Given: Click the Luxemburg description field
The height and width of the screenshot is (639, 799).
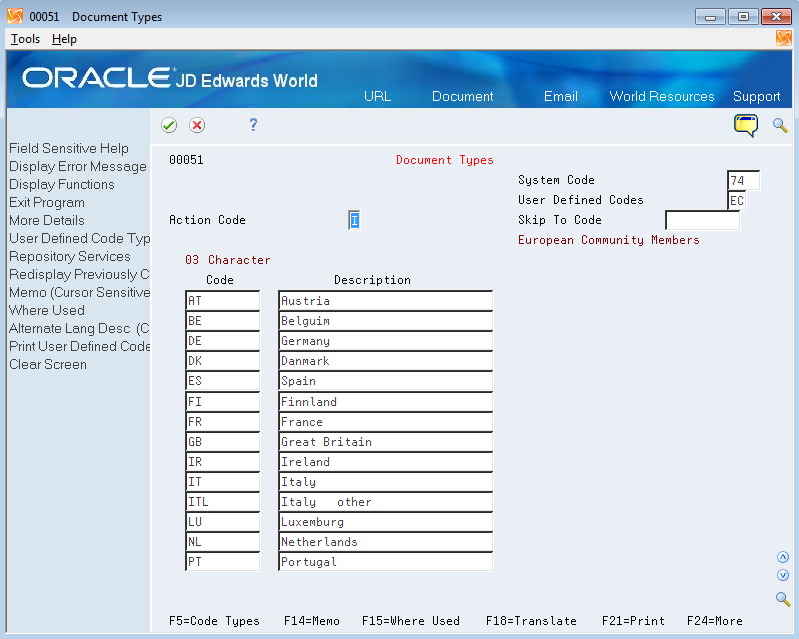Looking at the screenshot, I should tap(386, 521).
